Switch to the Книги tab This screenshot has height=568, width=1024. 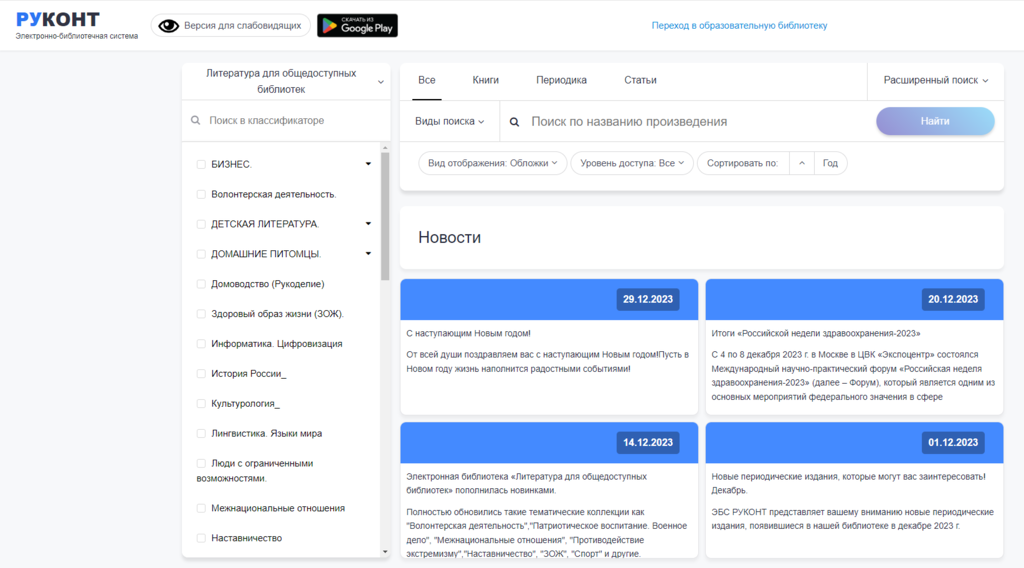click(x=486, y=80)
